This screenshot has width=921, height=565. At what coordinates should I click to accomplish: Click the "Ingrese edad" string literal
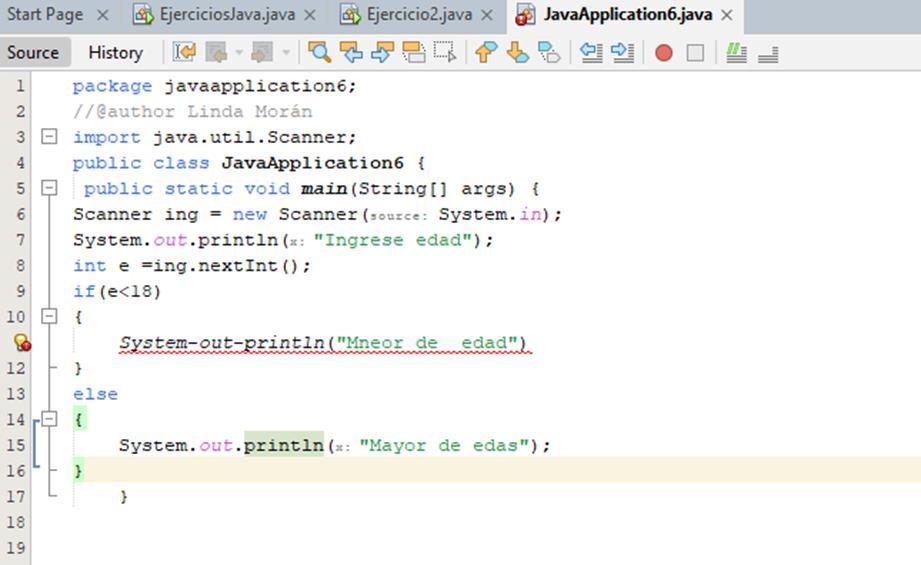click(394, 240)
